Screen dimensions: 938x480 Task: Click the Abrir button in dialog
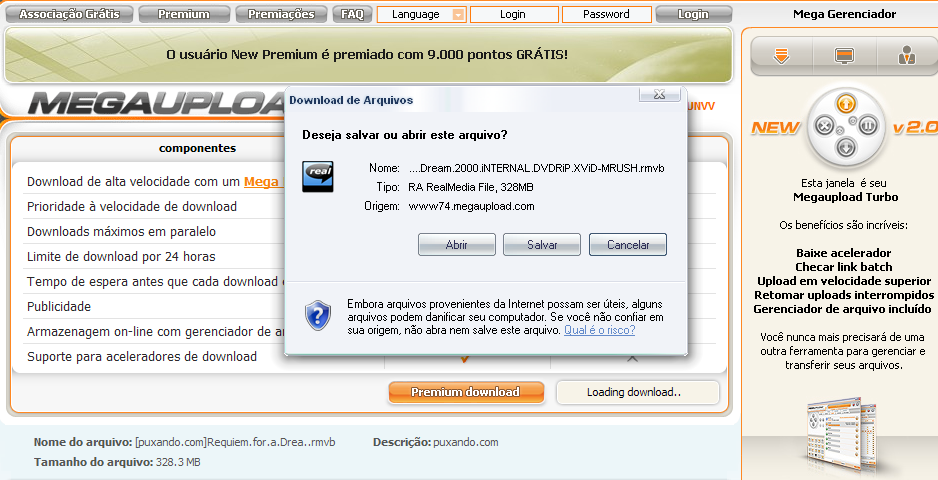pos(456,244)
